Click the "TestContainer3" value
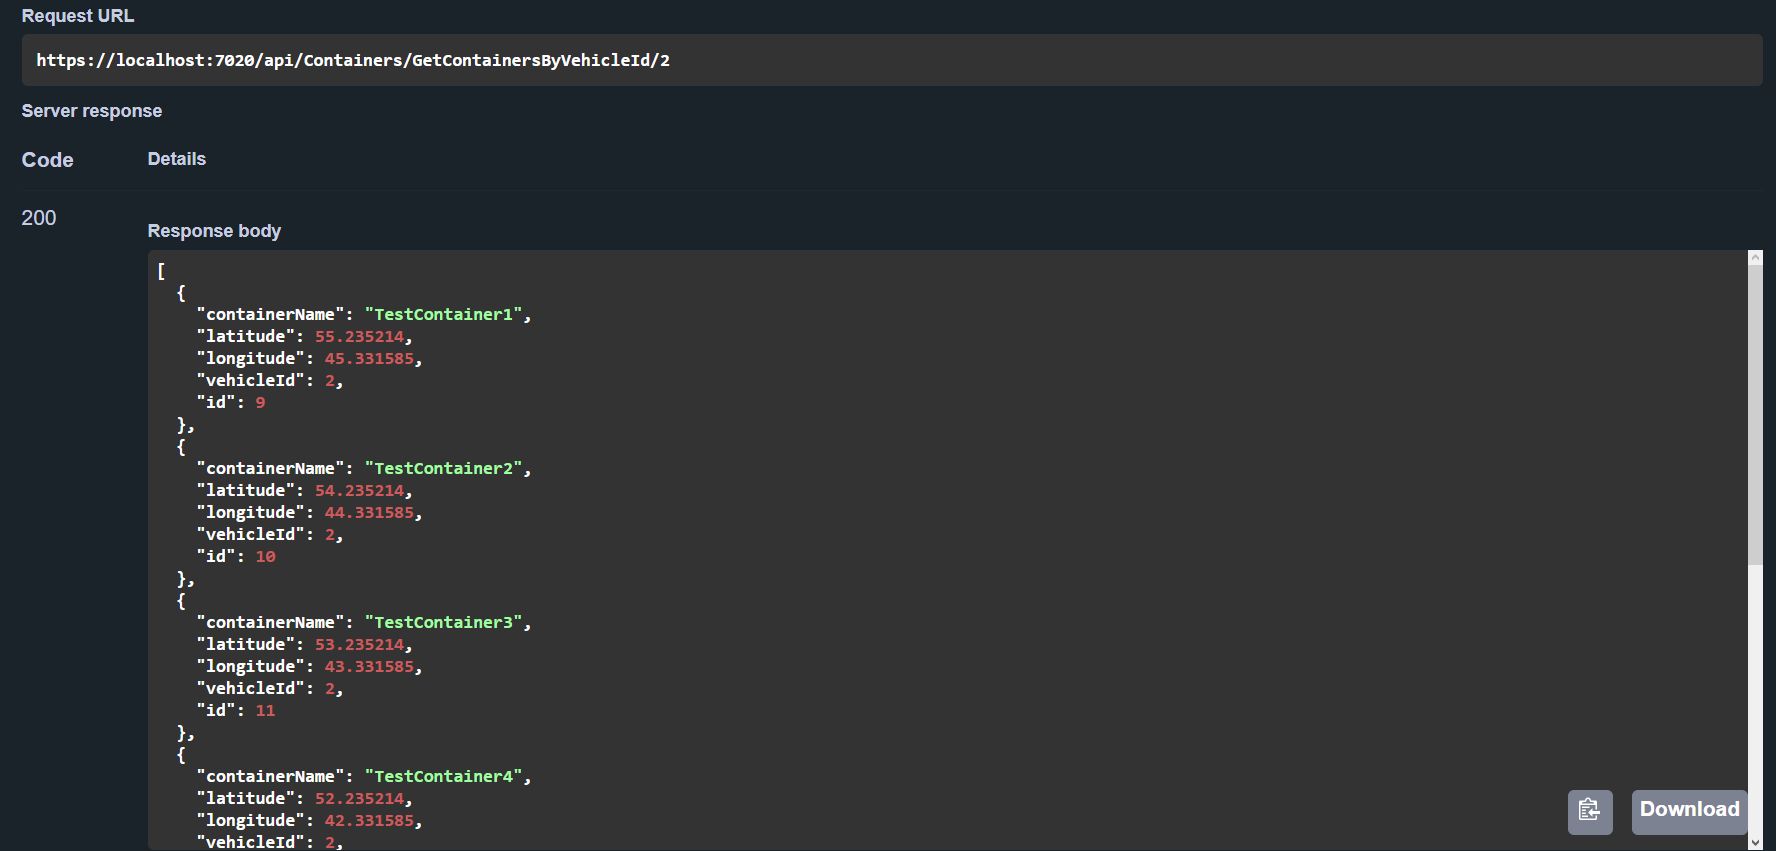 [x=443, y=622]
